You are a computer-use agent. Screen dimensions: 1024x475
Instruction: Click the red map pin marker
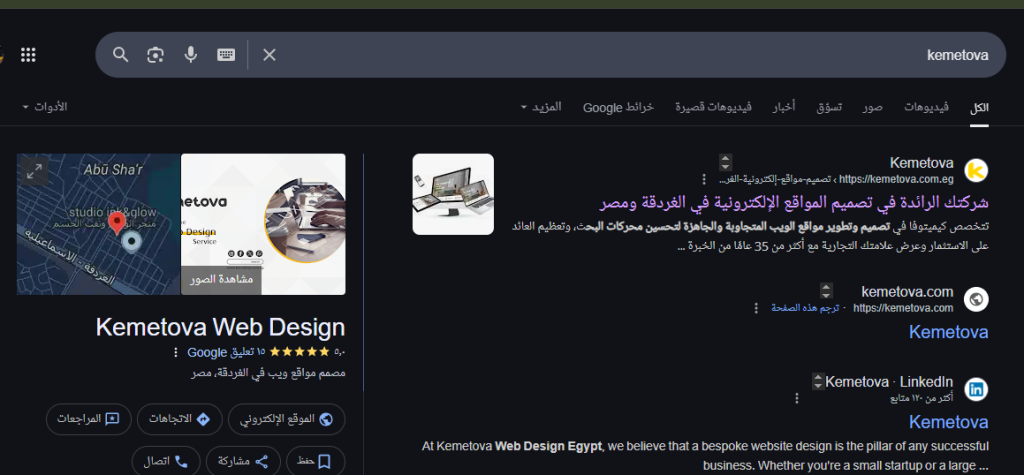pos(116,223)
